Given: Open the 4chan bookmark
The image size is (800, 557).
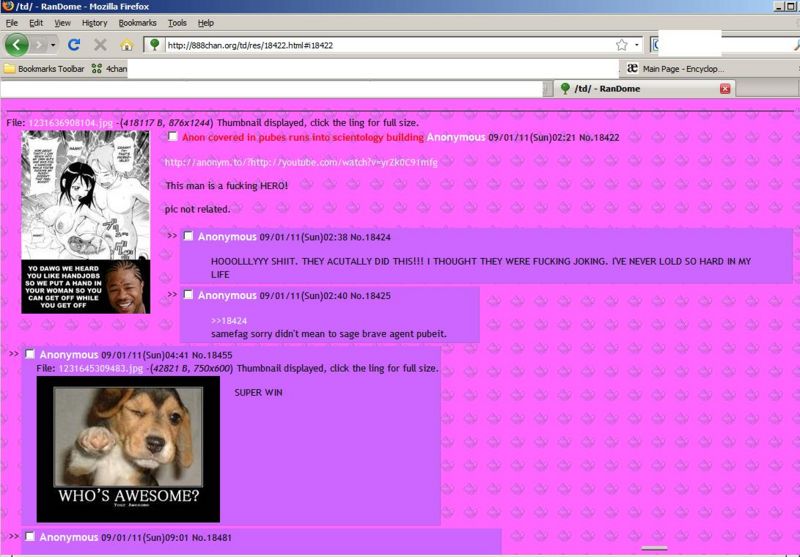Looking at the screenshot, I should coord(109,68).
